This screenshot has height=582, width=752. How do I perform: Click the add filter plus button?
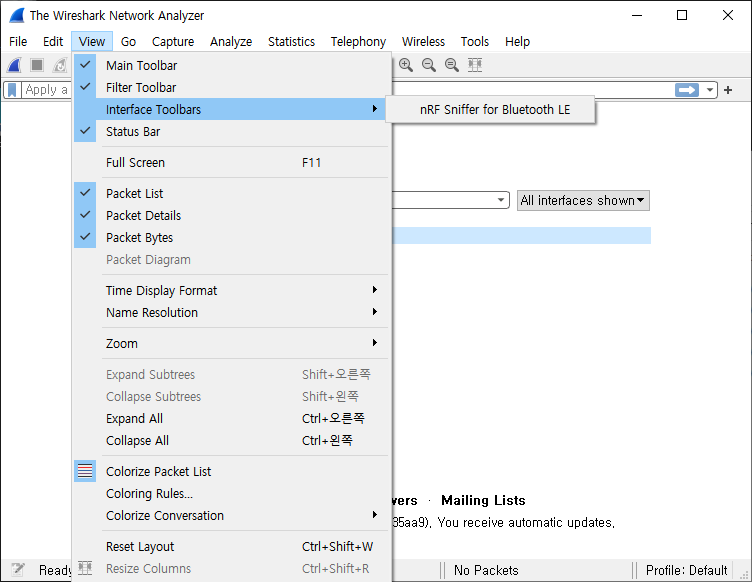click(728, 90)
